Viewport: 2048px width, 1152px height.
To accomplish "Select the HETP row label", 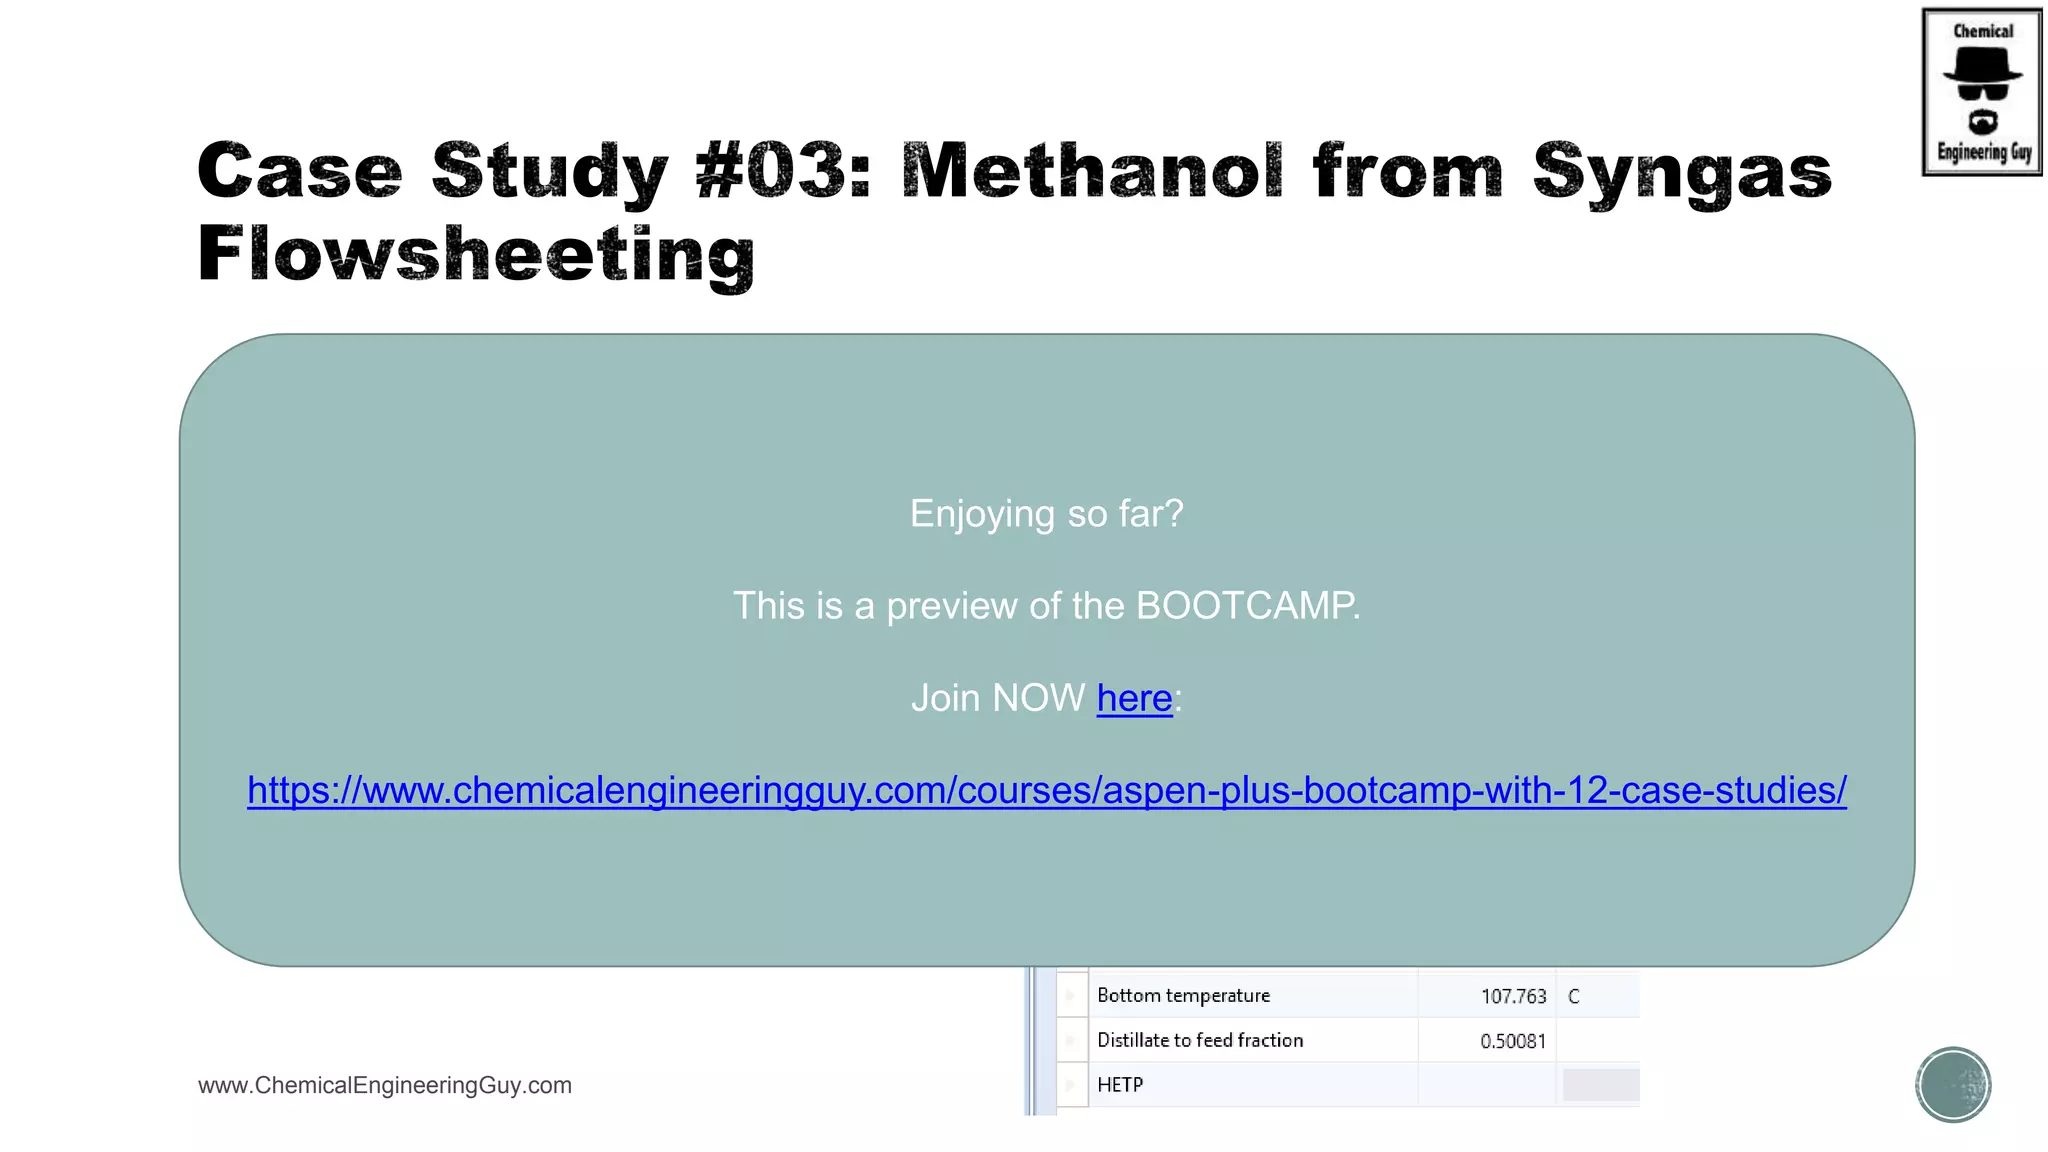I will point(1120,1085).
